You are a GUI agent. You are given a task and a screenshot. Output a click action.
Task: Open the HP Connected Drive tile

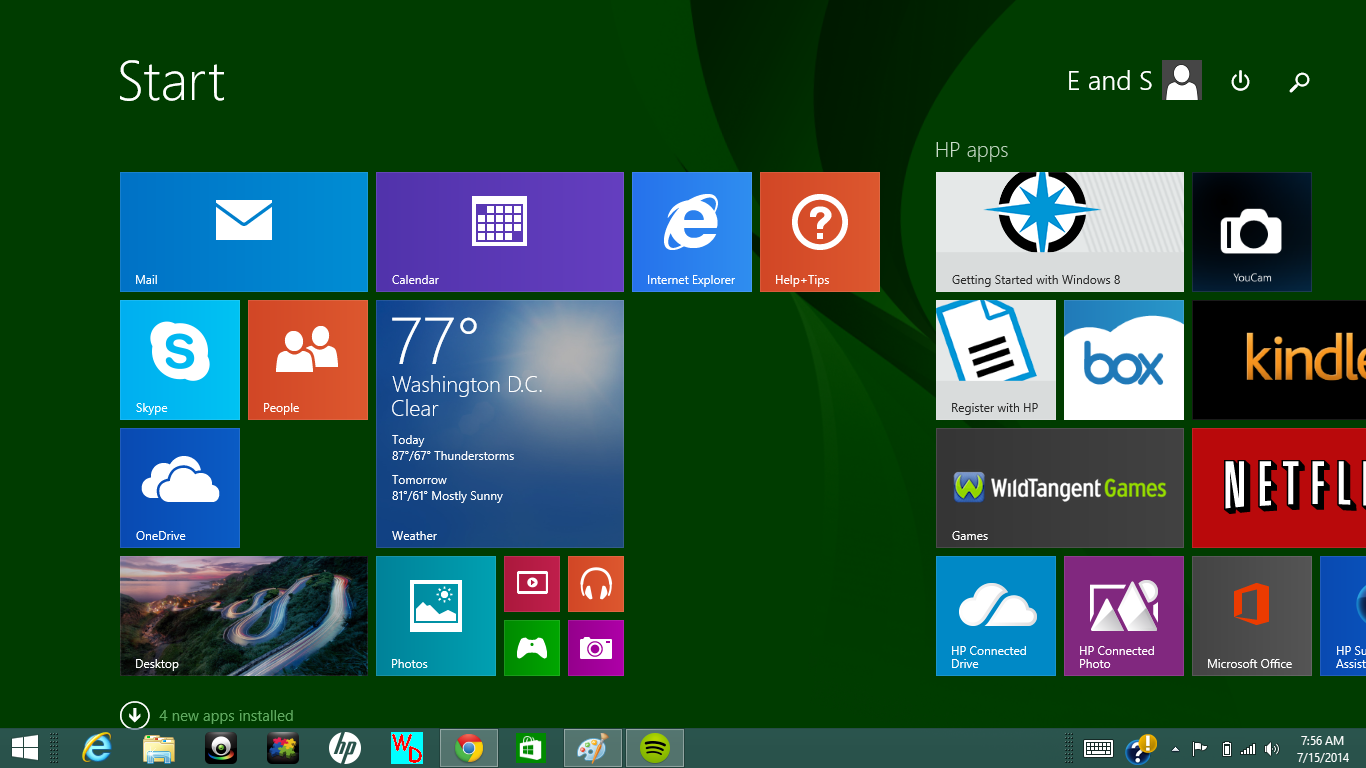[996, 616]
